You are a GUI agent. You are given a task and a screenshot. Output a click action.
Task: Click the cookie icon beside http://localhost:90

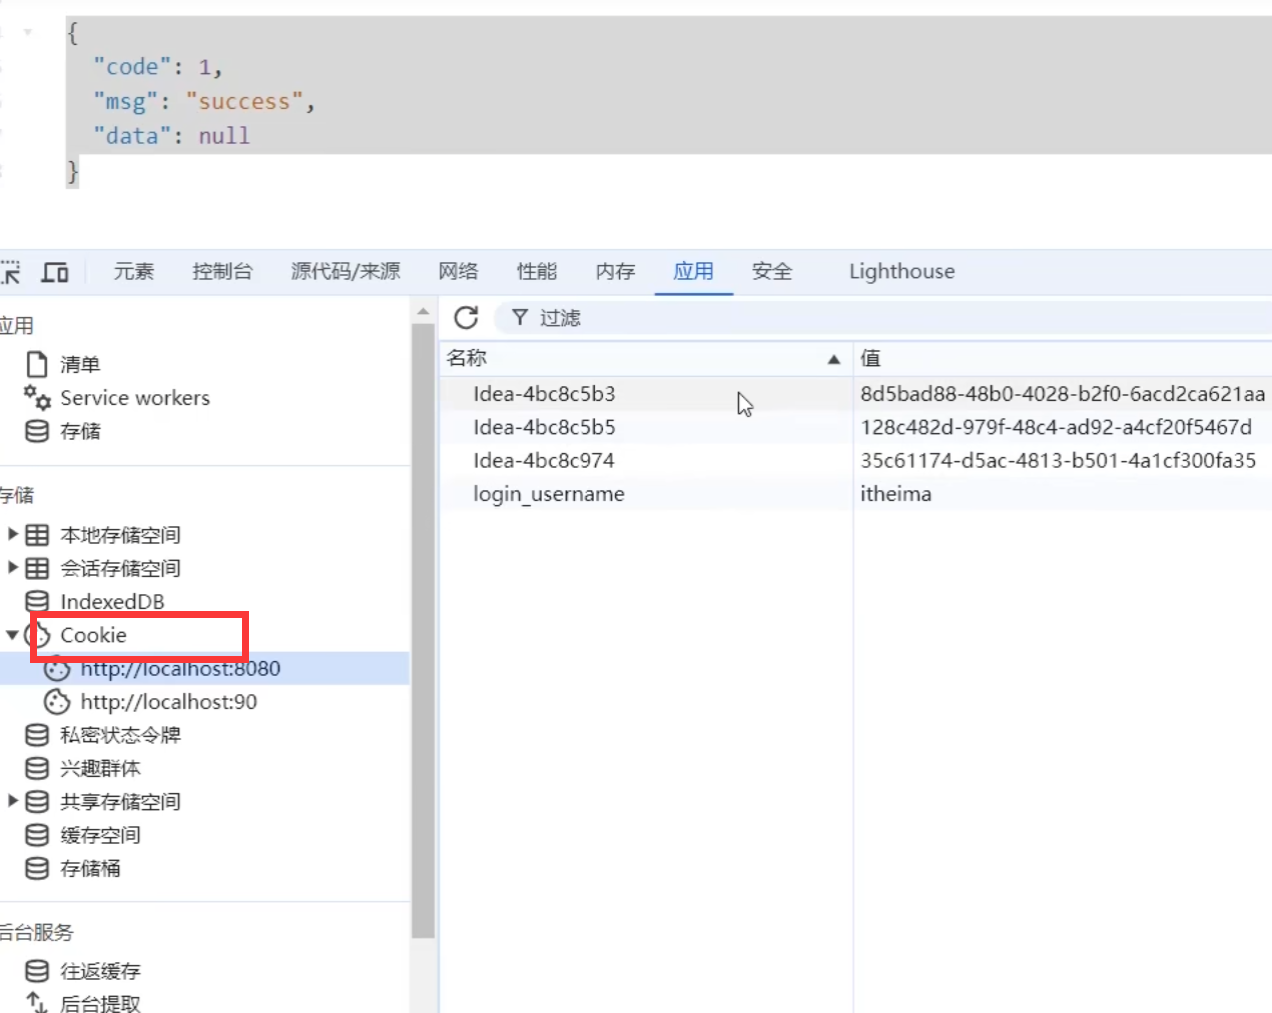pyautogui.click(x=57, y=702)
